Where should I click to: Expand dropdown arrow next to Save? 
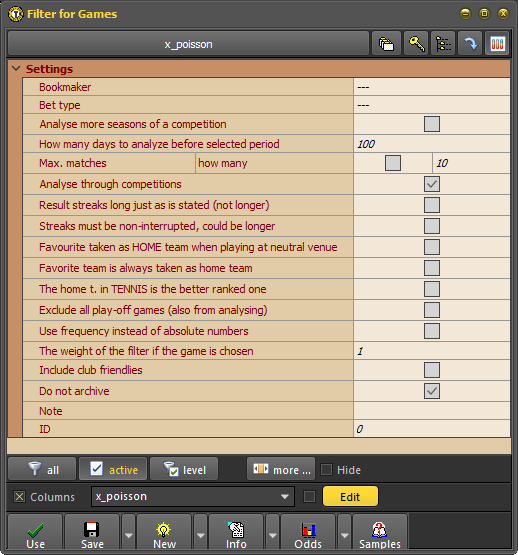pyautogui.click(x=129, y=533)
